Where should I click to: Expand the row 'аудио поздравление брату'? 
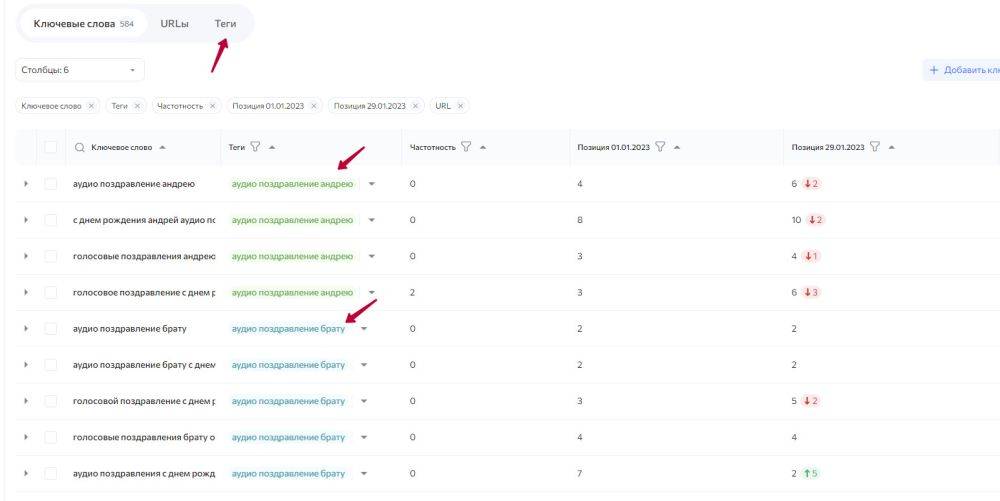(x=26, y=328)
